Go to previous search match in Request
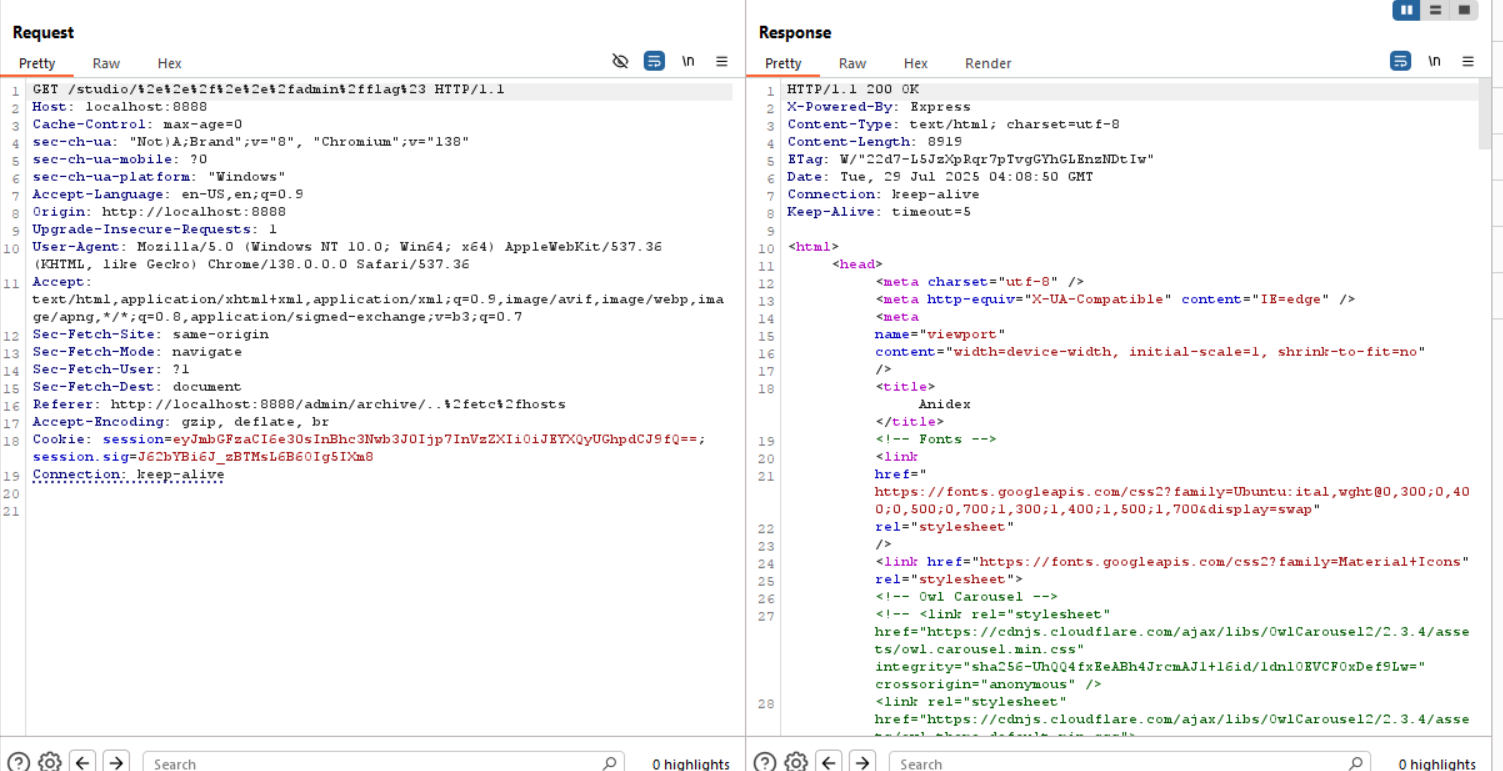 [x=83, y=763]
